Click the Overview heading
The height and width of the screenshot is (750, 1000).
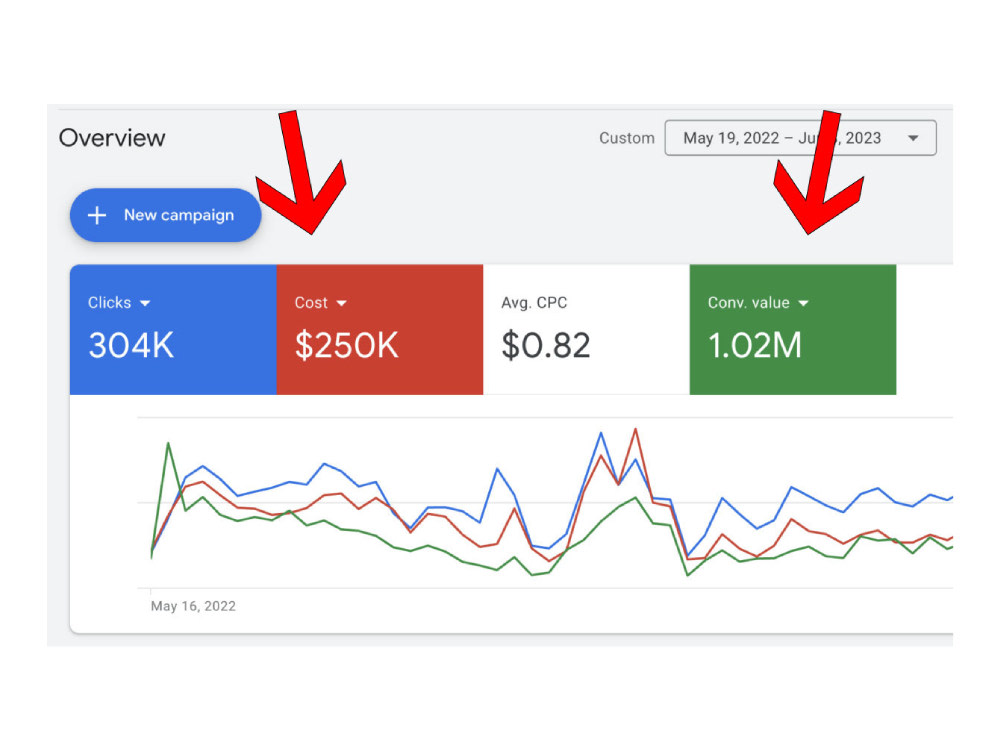coord(112,138)
